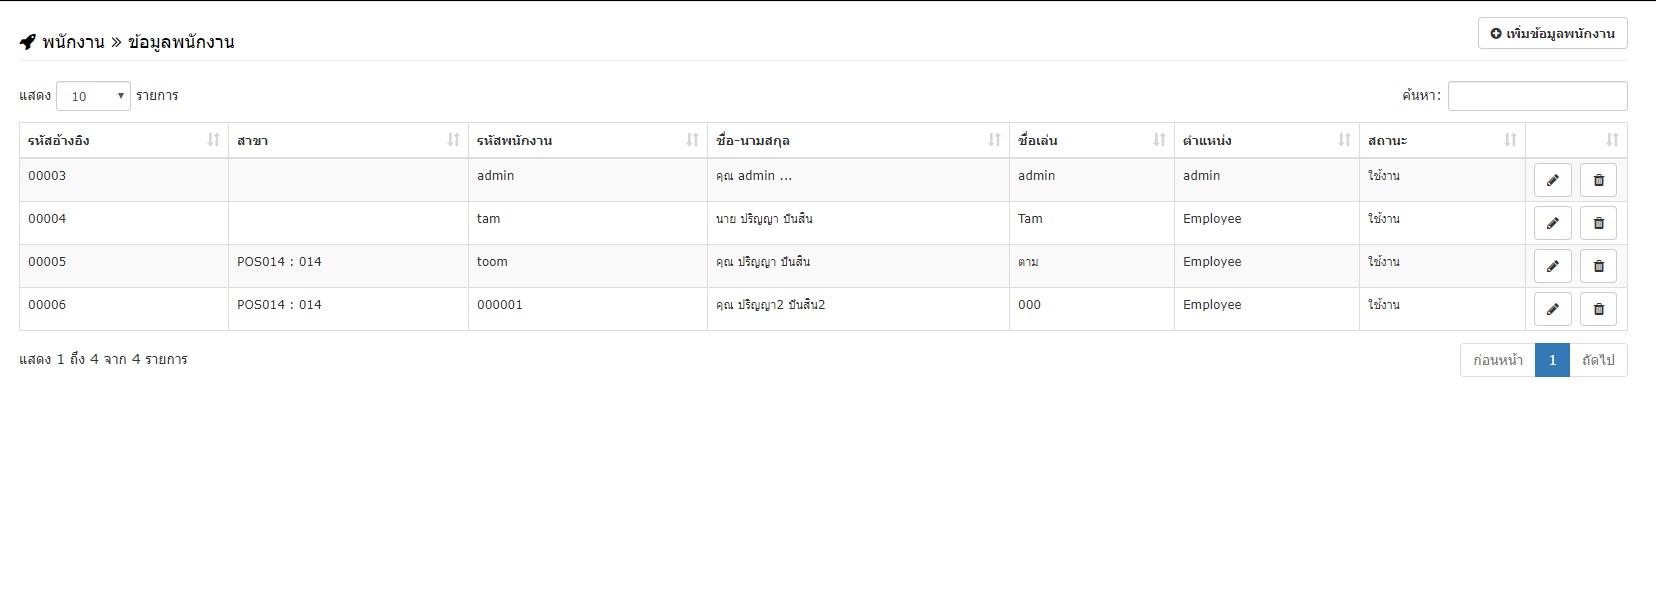Go to next page with ถัดไป

[1598, 360]
